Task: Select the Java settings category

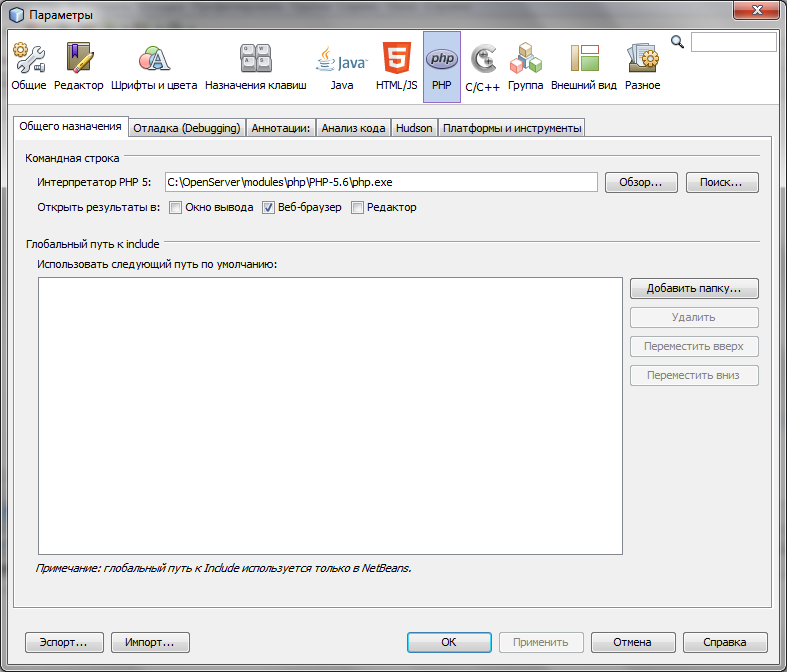Action: pos(342,66)
